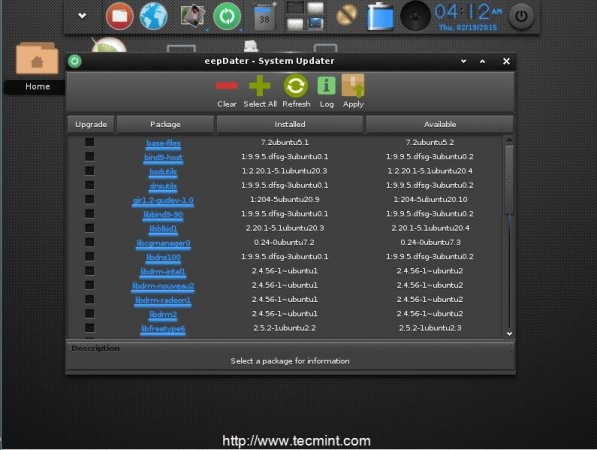Viewport: 597px width, 450px height.
Task: Click the eepDater window title icon
Action: [x=75, y=61]
